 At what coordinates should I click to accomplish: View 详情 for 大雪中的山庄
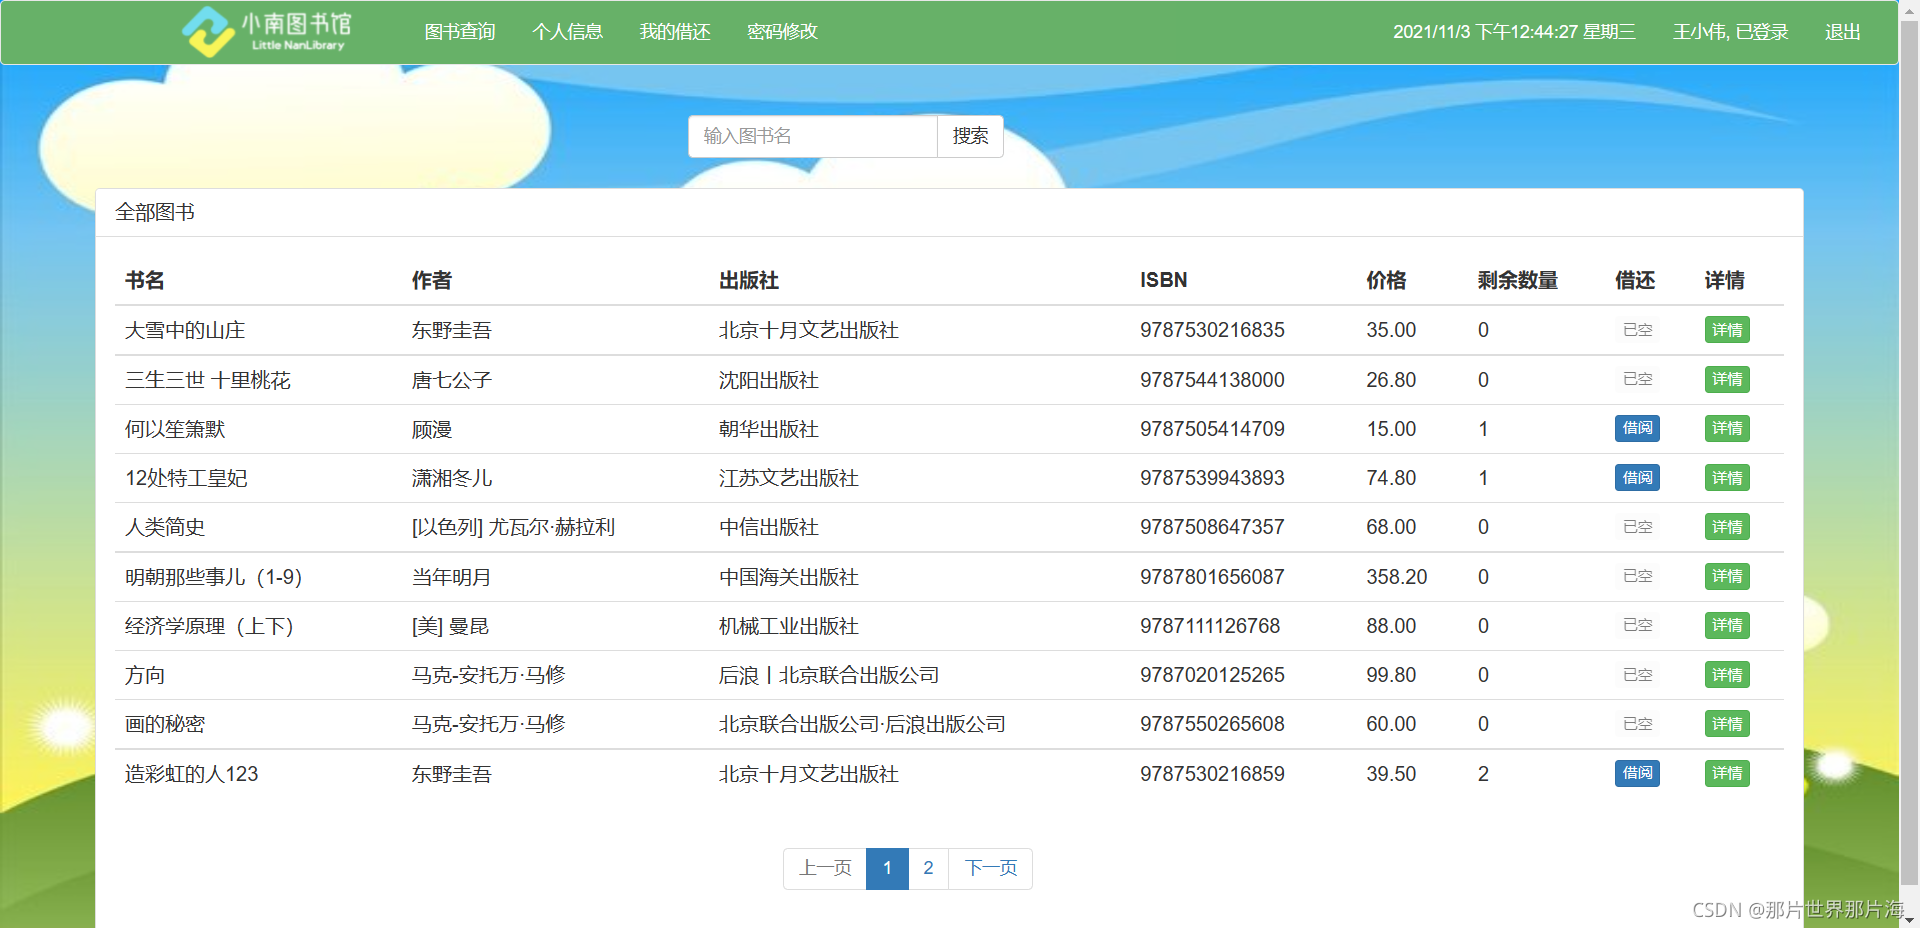1727,330
